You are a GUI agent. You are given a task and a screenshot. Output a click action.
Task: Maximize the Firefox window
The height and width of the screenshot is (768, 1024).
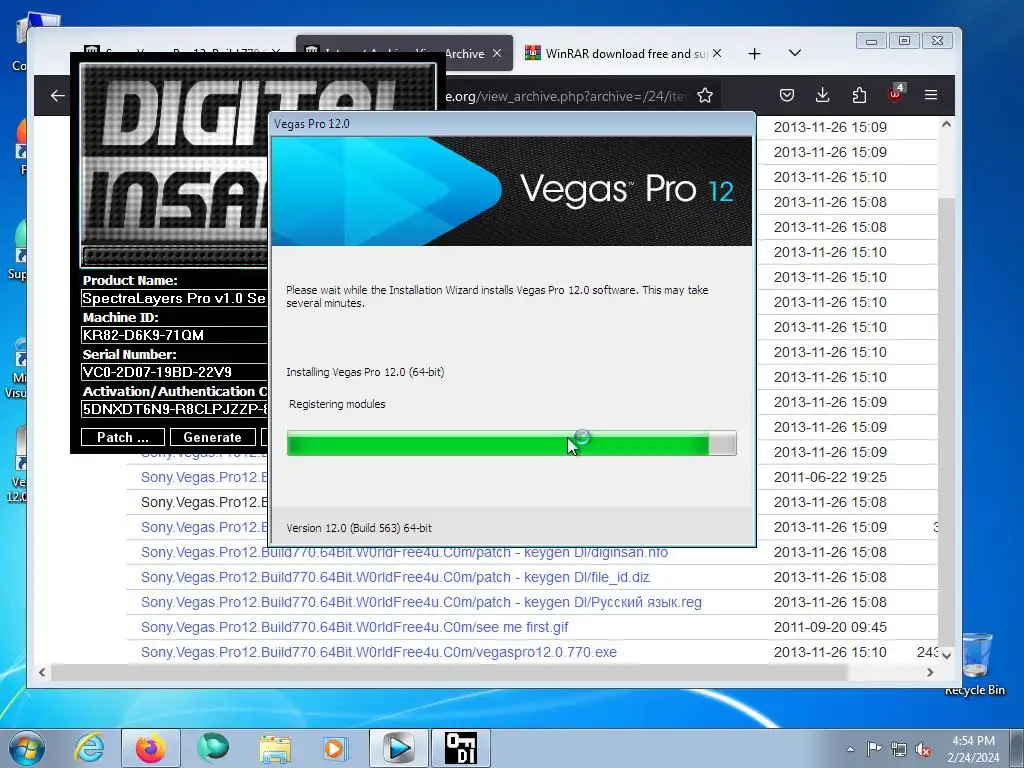[x=904, y=41]
